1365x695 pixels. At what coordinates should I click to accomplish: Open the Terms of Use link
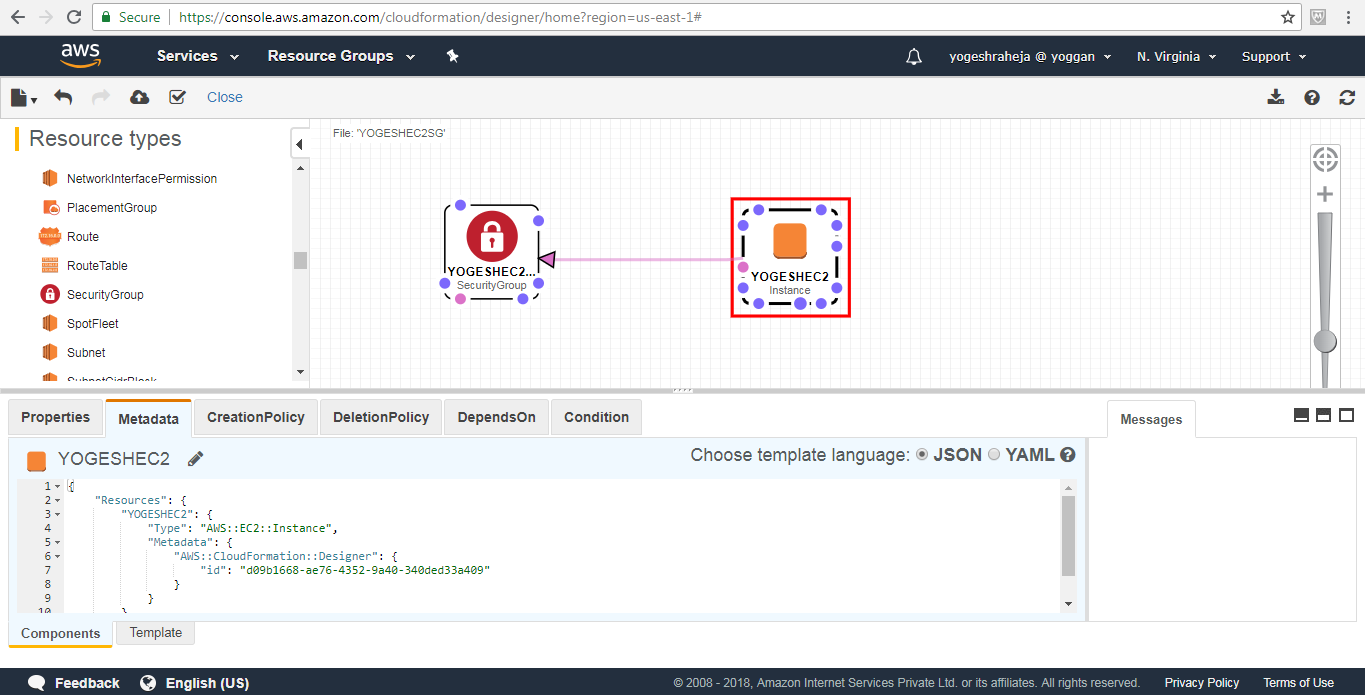(x=1298, y=683)
